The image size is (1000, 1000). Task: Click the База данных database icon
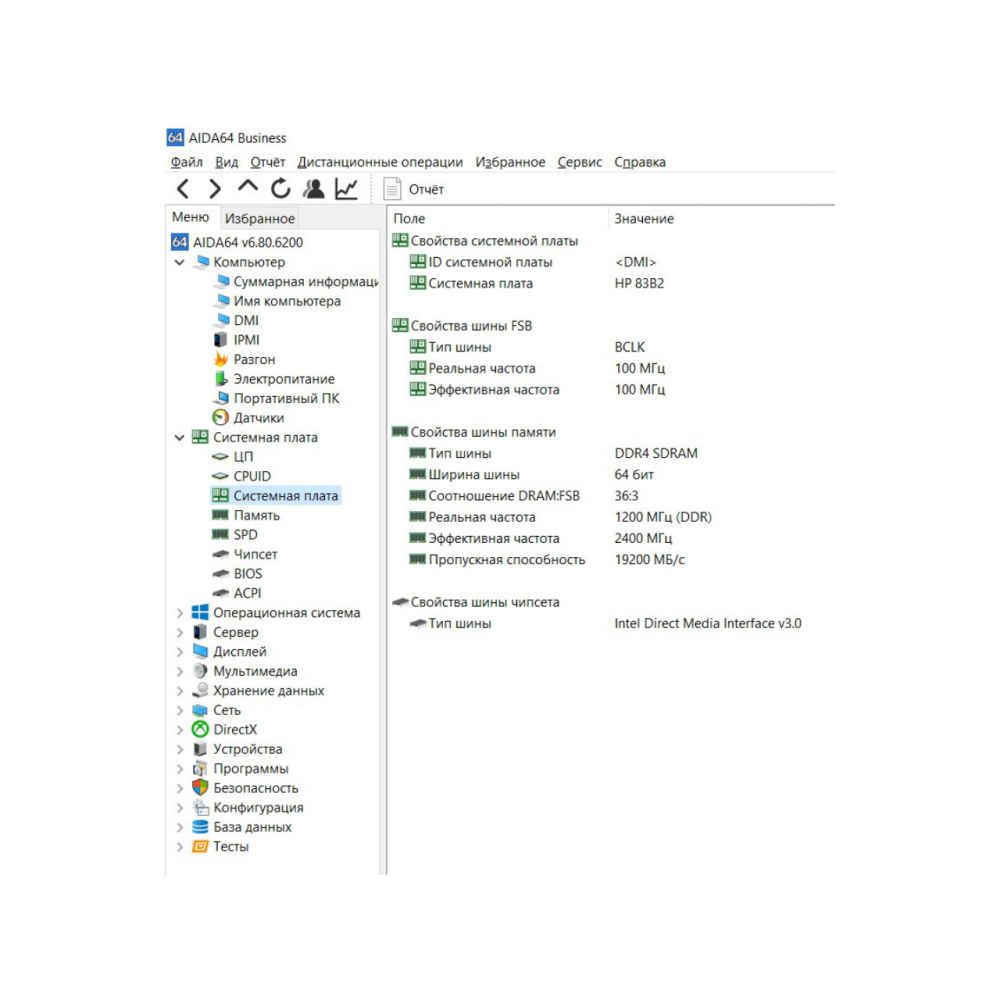click(200, 827)
